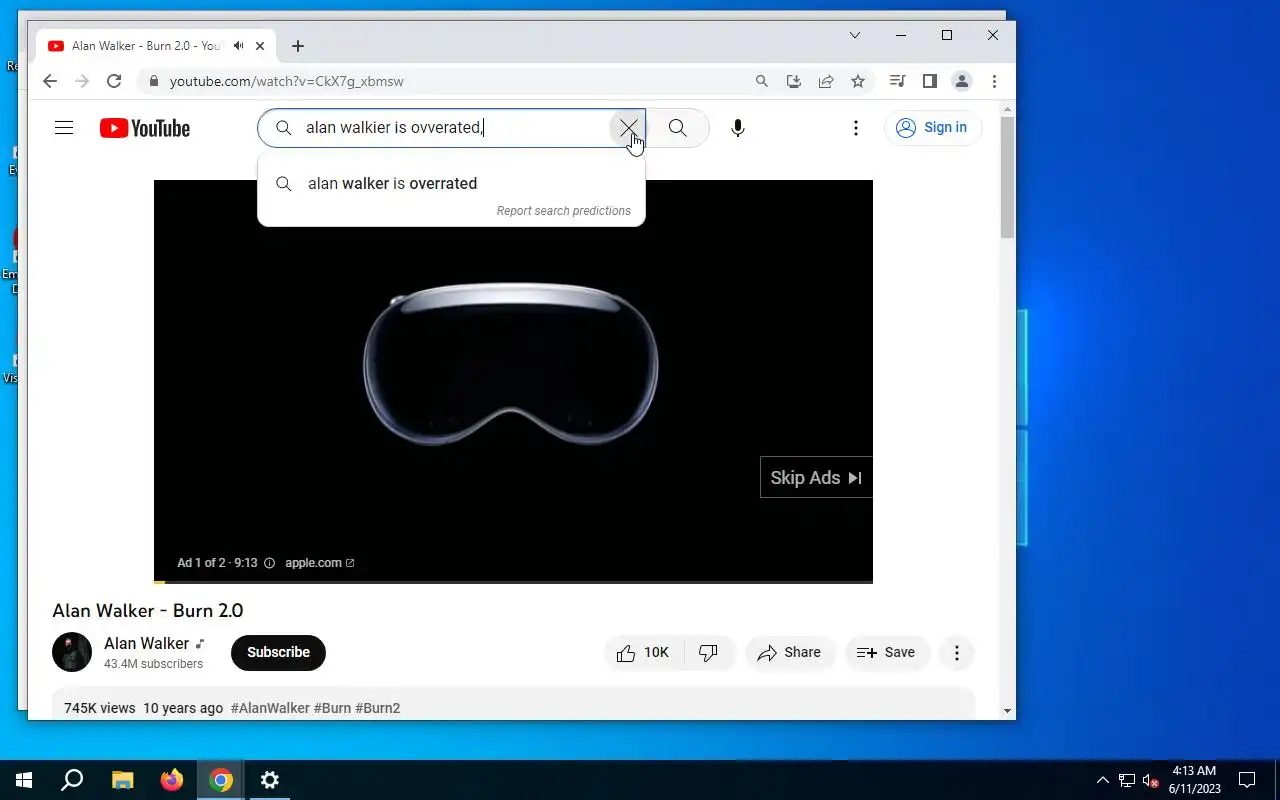Like the video with thumbs up
This screenshot has height=800, width=1280.
(644, 652)
